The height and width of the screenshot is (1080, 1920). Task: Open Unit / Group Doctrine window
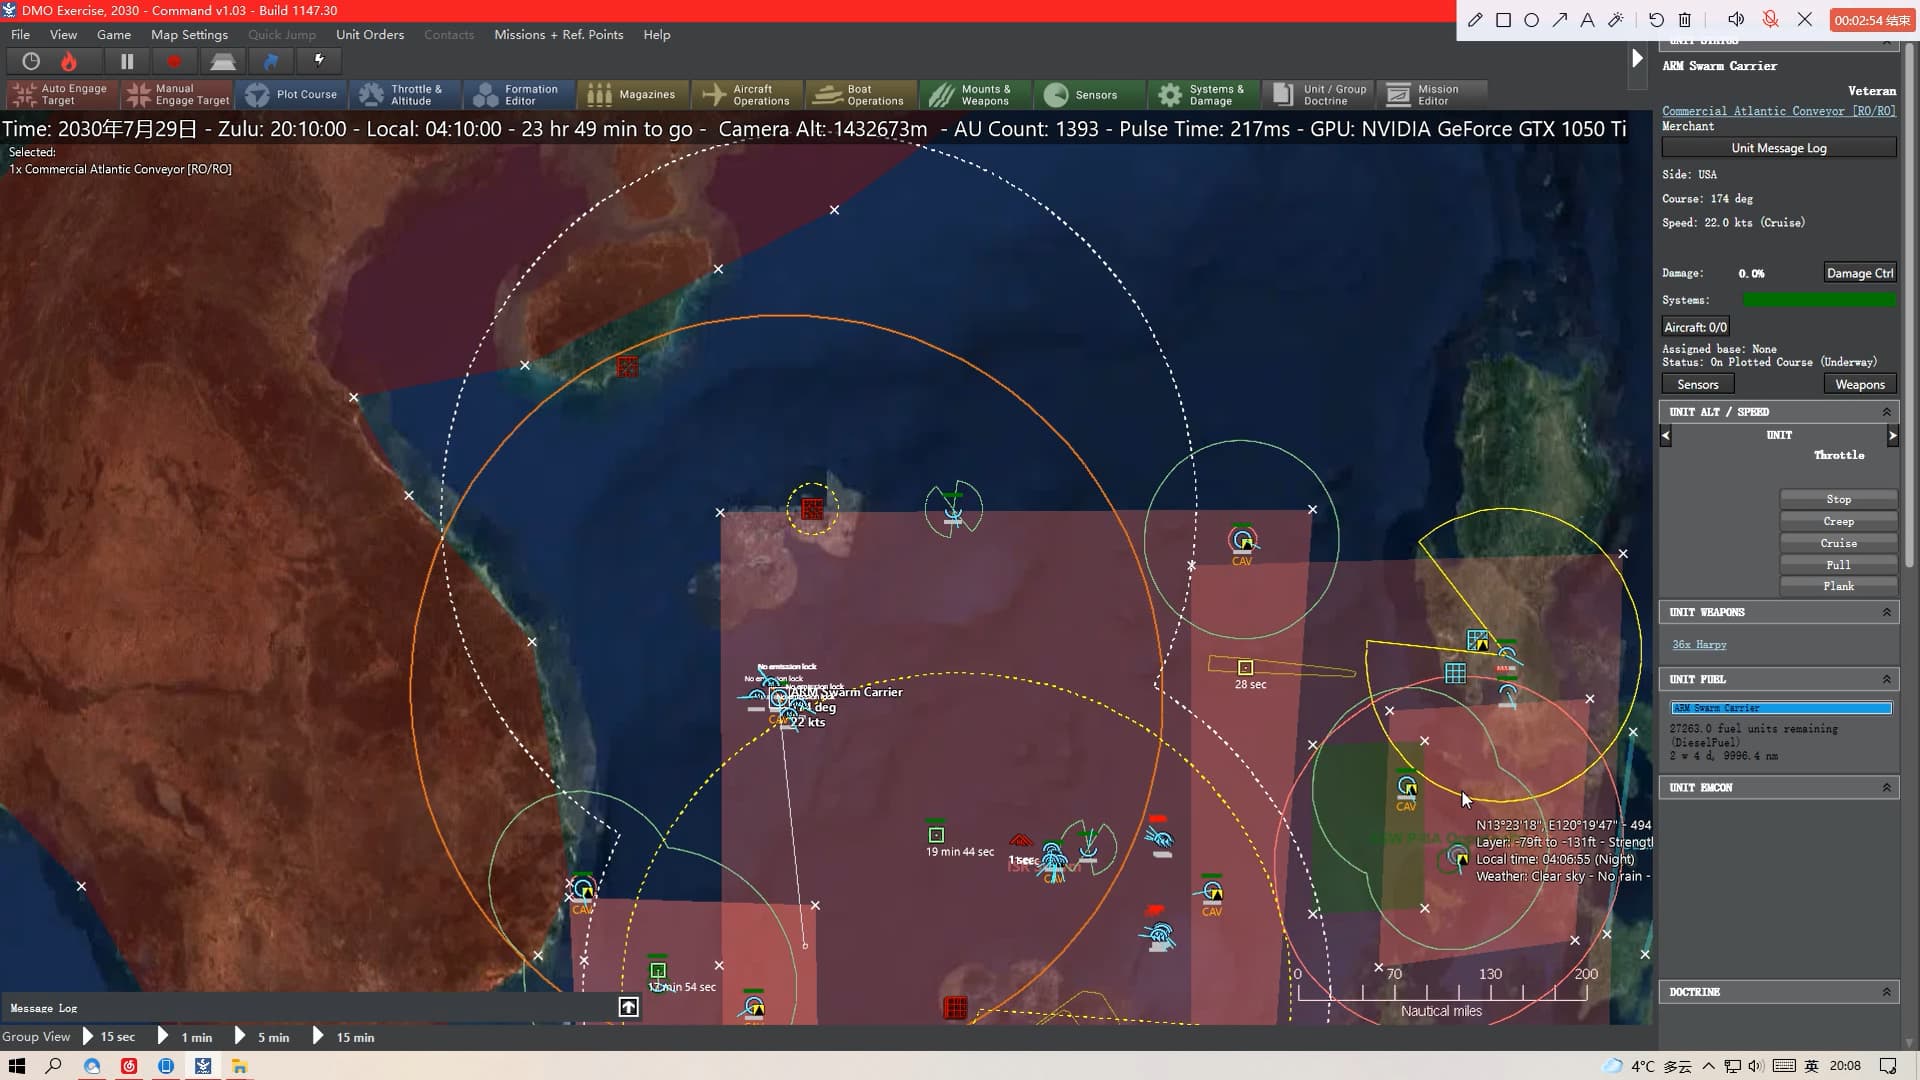click(1316, 95)
